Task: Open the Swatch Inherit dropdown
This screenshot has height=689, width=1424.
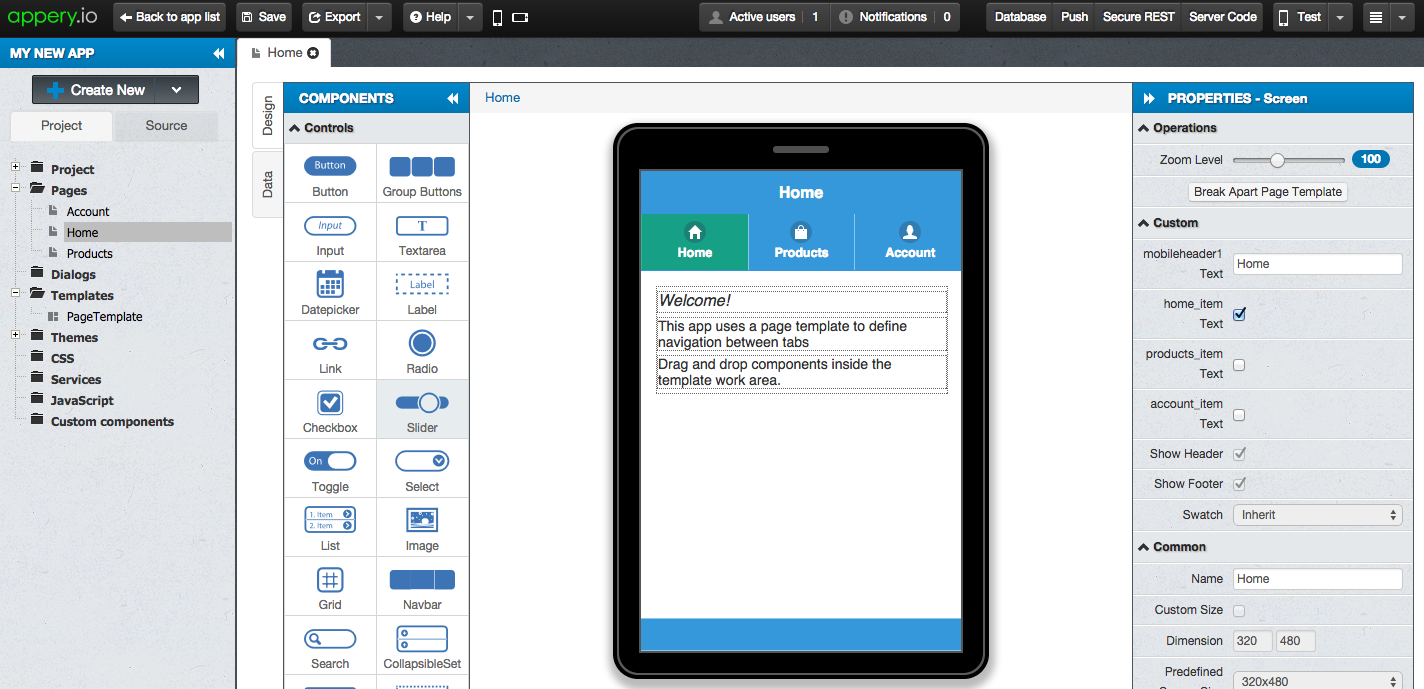Action: click(x=1317, y=515)
